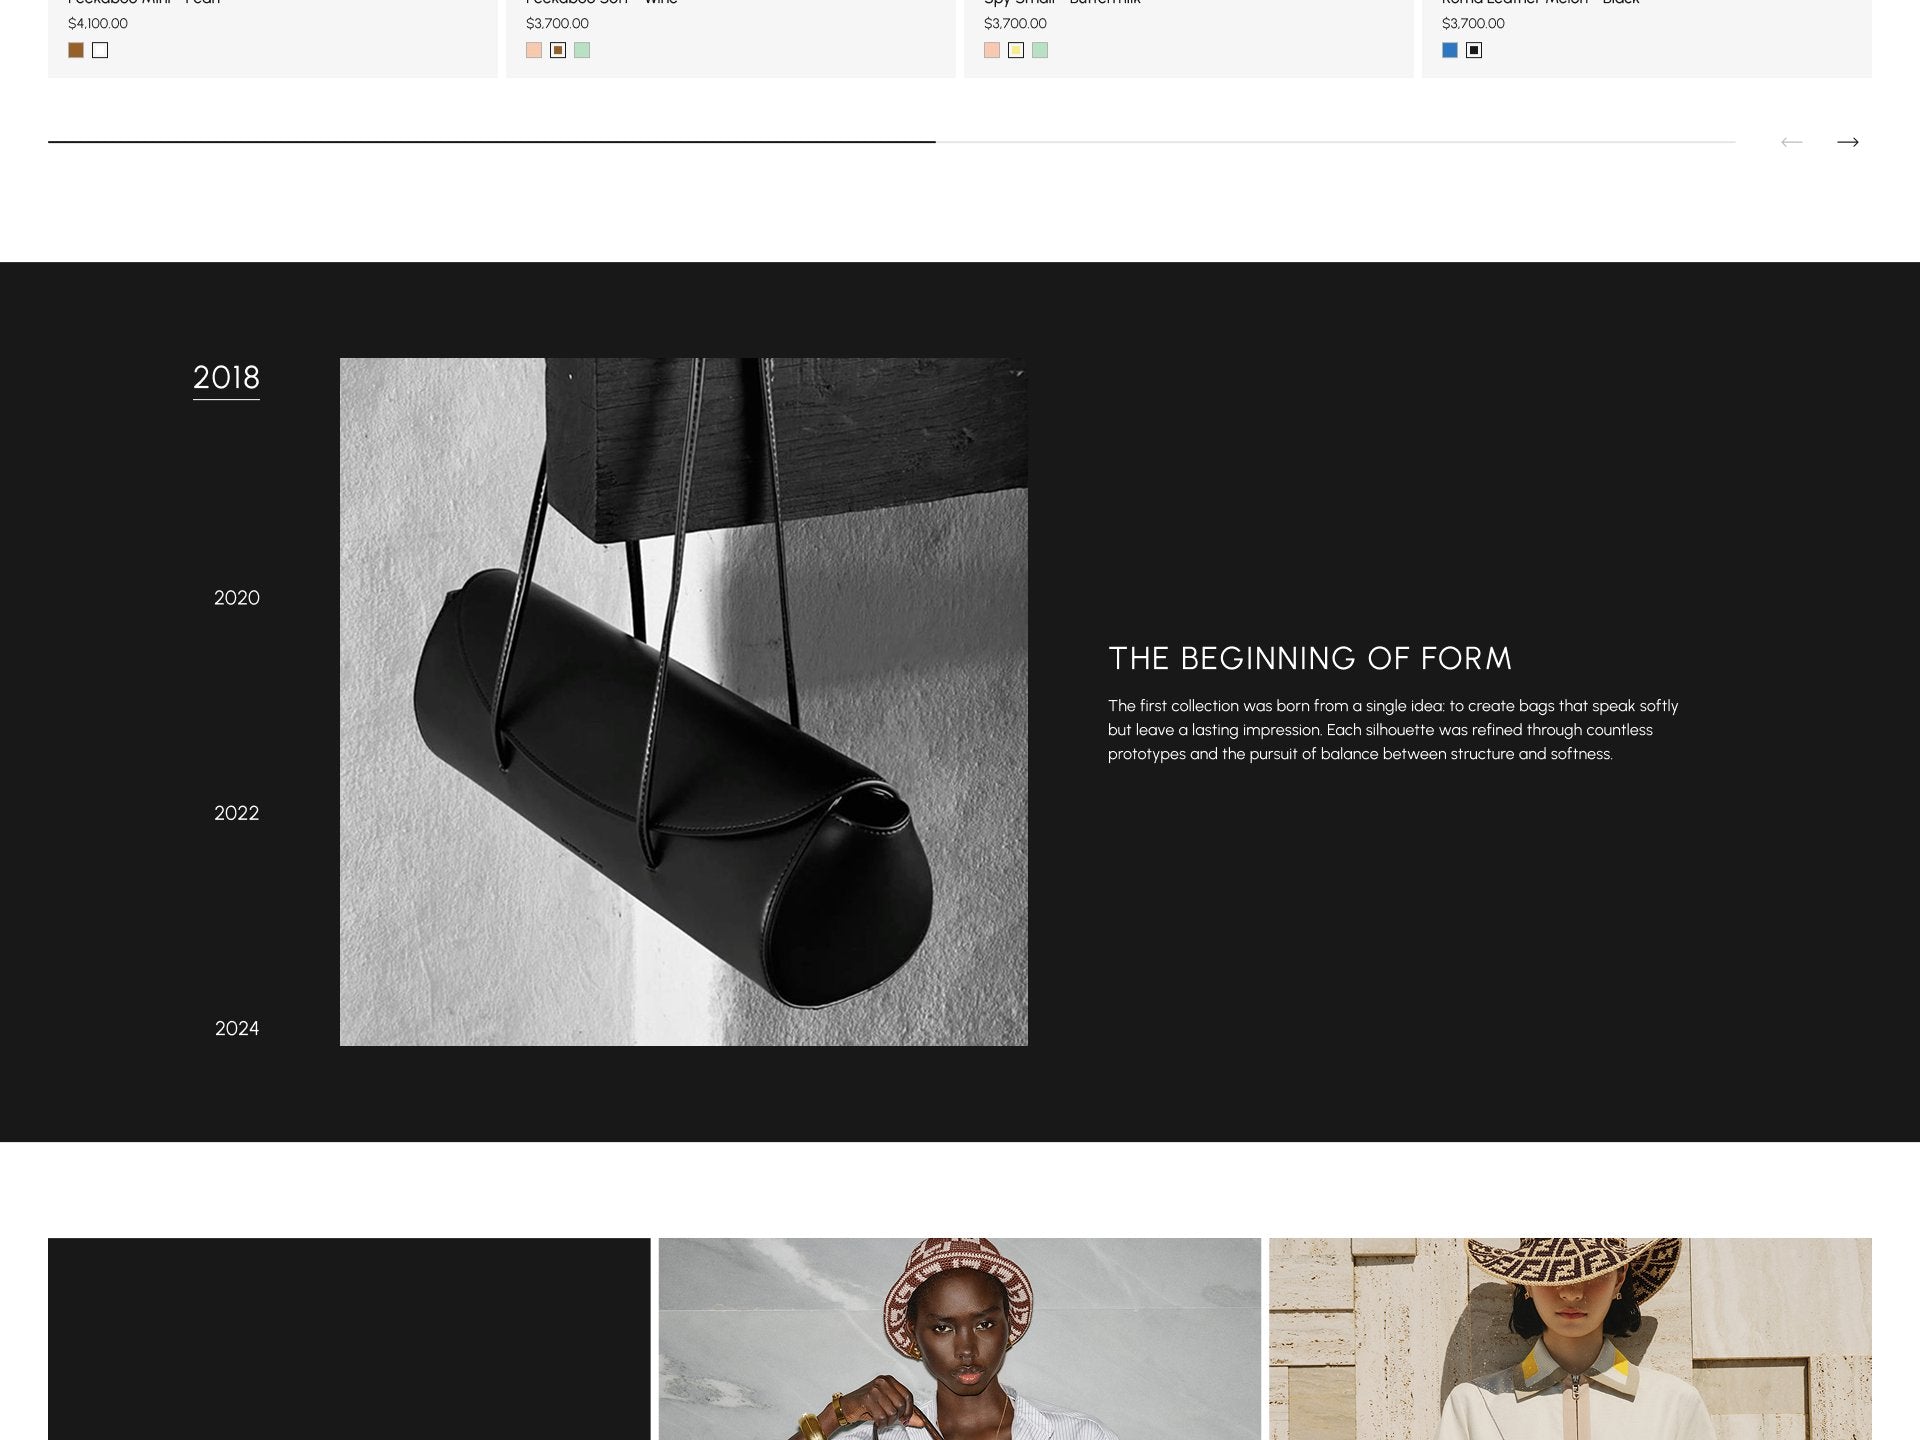Open the red crochet hat model photo
The width and height of the screenshot is (1920, 1440).
(959, 1338)
